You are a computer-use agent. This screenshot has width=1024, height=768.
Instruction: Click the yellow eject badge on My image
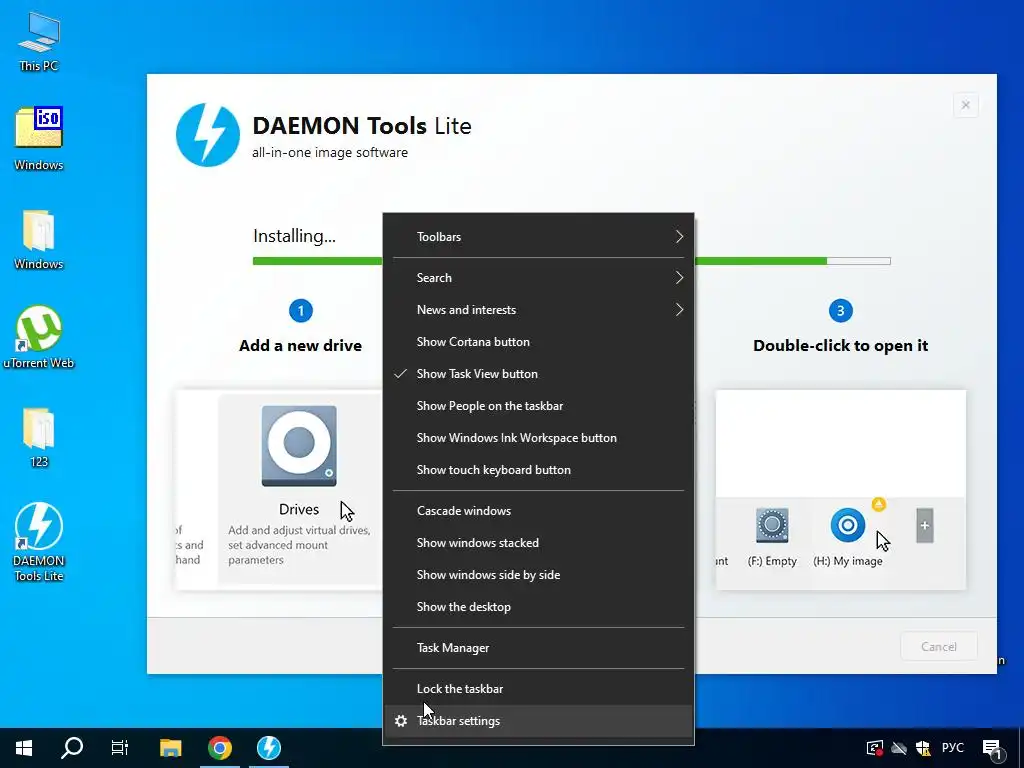(879, 504)
